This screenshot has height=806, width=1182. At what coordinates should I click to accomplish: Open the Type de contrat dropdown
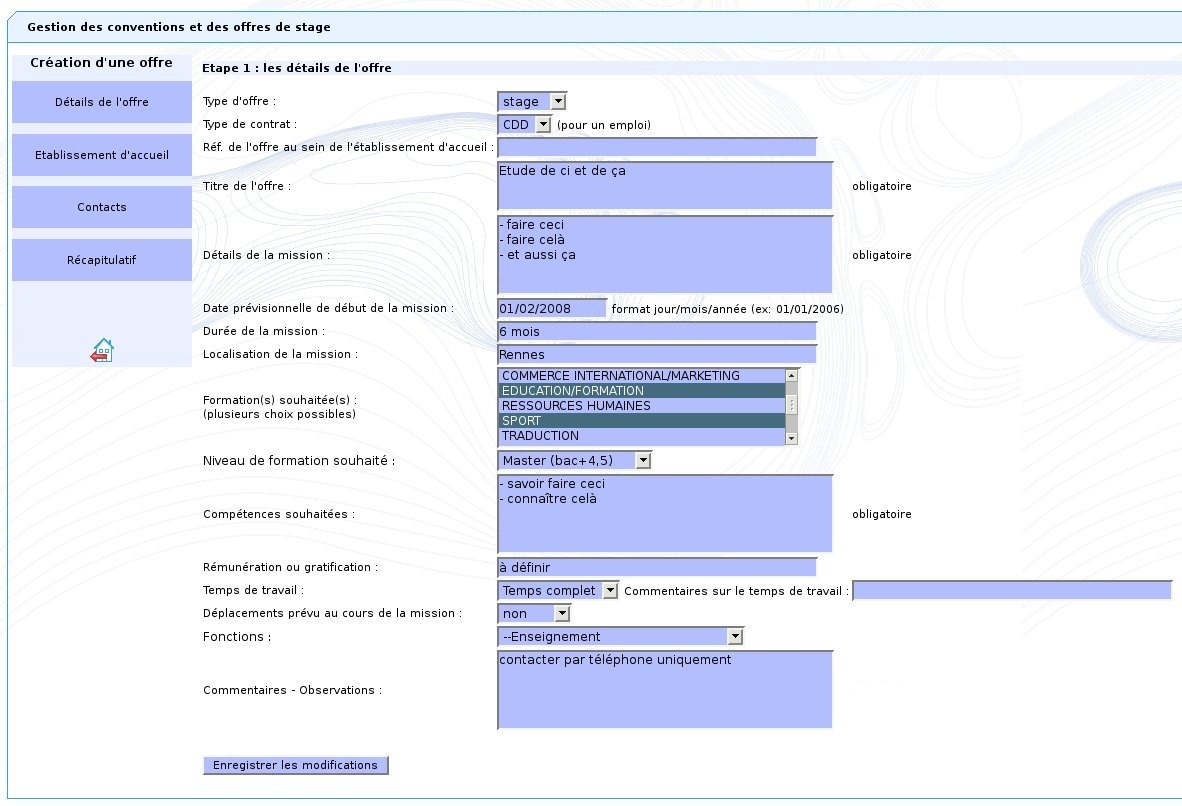[525, 125]
